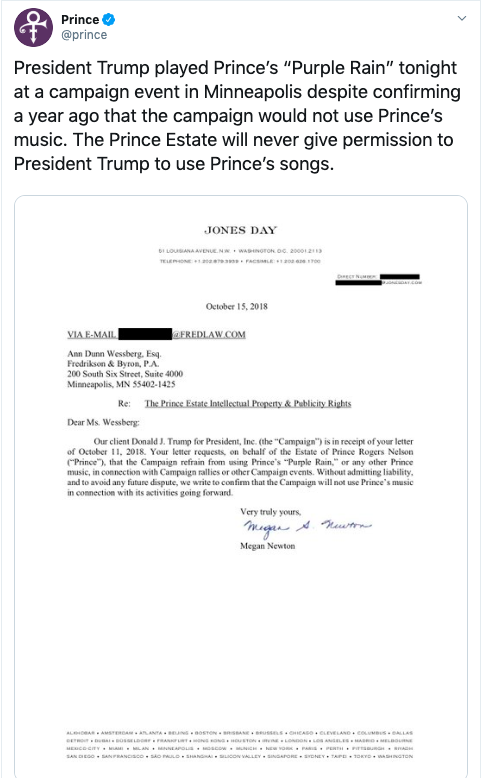The width and height of the screenshot is (482, 778).
Task: Click the JONES DAY letterhead heading
Action: (x=241, y=230)
